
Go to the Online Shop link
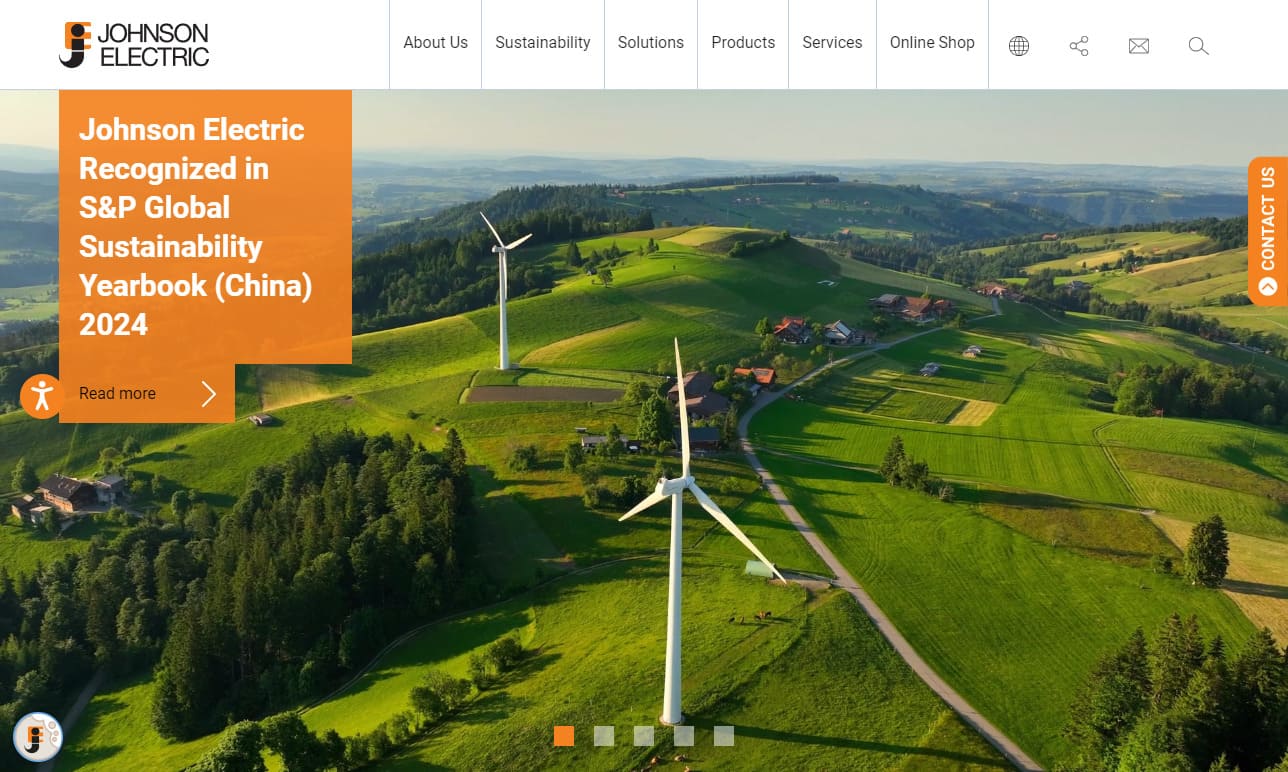coord(932,43)
